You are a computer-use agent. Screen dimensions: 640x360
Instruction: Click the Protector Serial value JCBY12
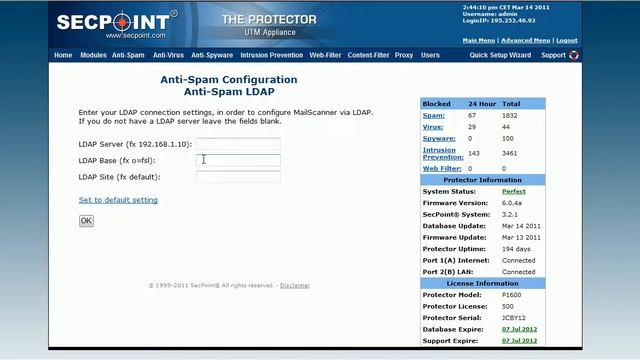click(x=513, y=318)
